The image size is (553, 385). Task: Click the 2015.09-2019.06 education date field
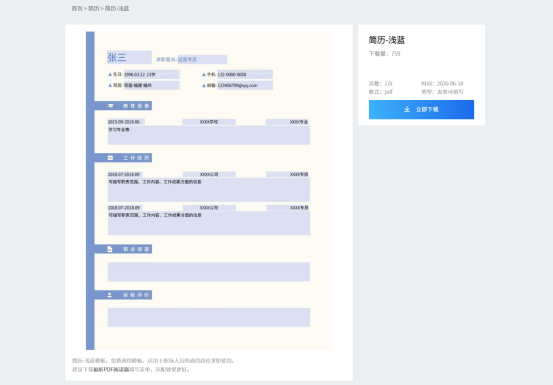coord(126,122)
